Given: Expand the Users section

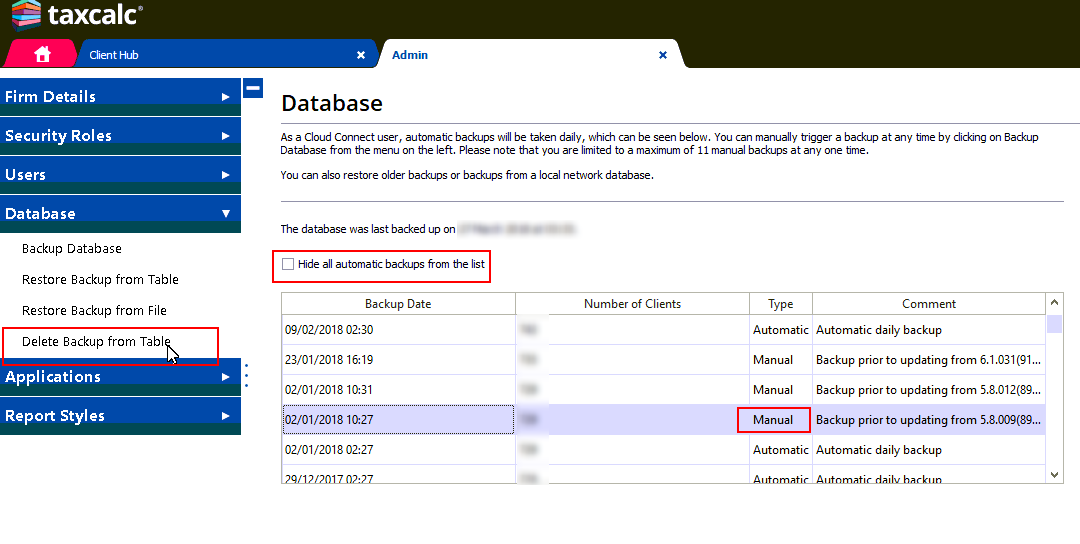Looking at the screenshot, I should coord(120,175).
